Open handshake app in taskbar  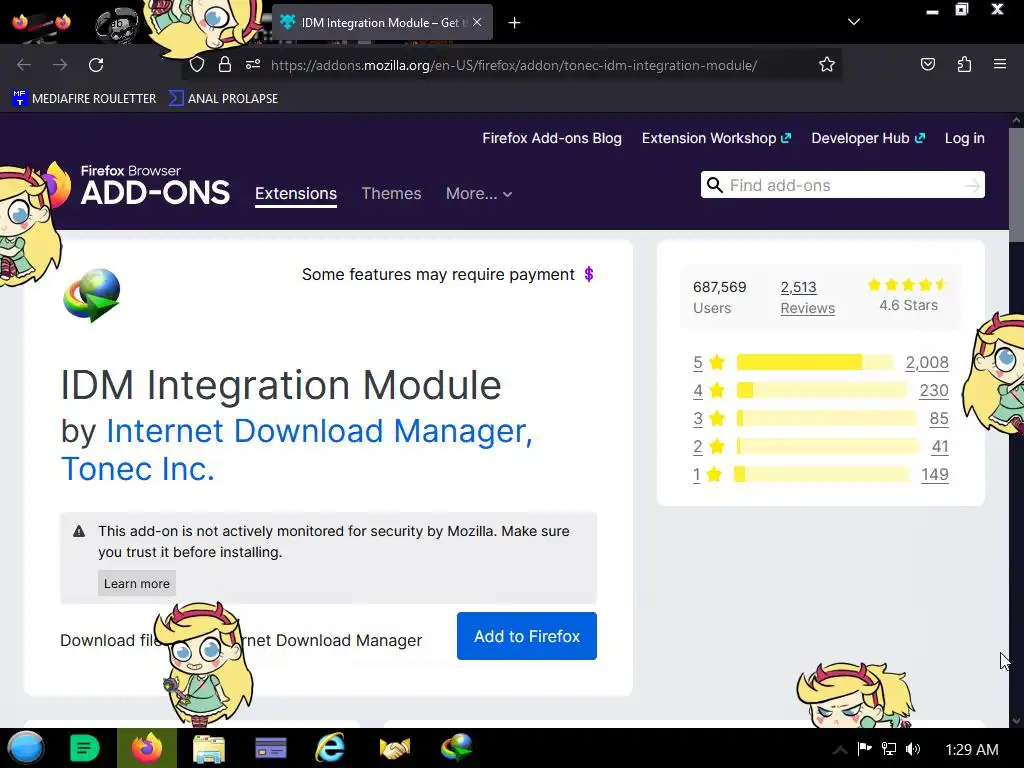pos(394,748)
